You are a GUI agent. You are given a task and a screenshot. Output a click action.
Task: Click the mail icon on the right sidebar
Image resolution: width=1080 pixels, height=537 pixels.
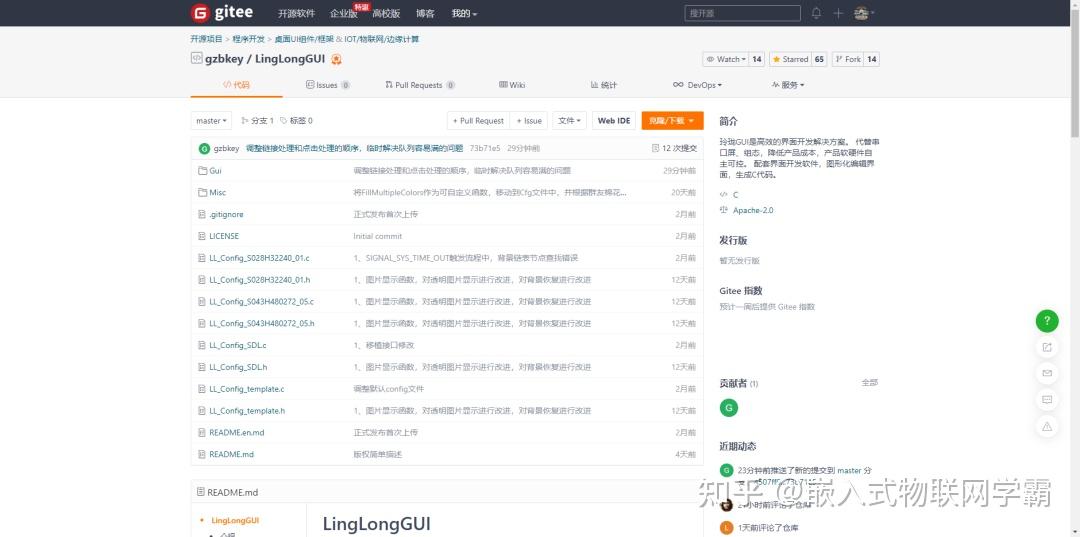1047,373
